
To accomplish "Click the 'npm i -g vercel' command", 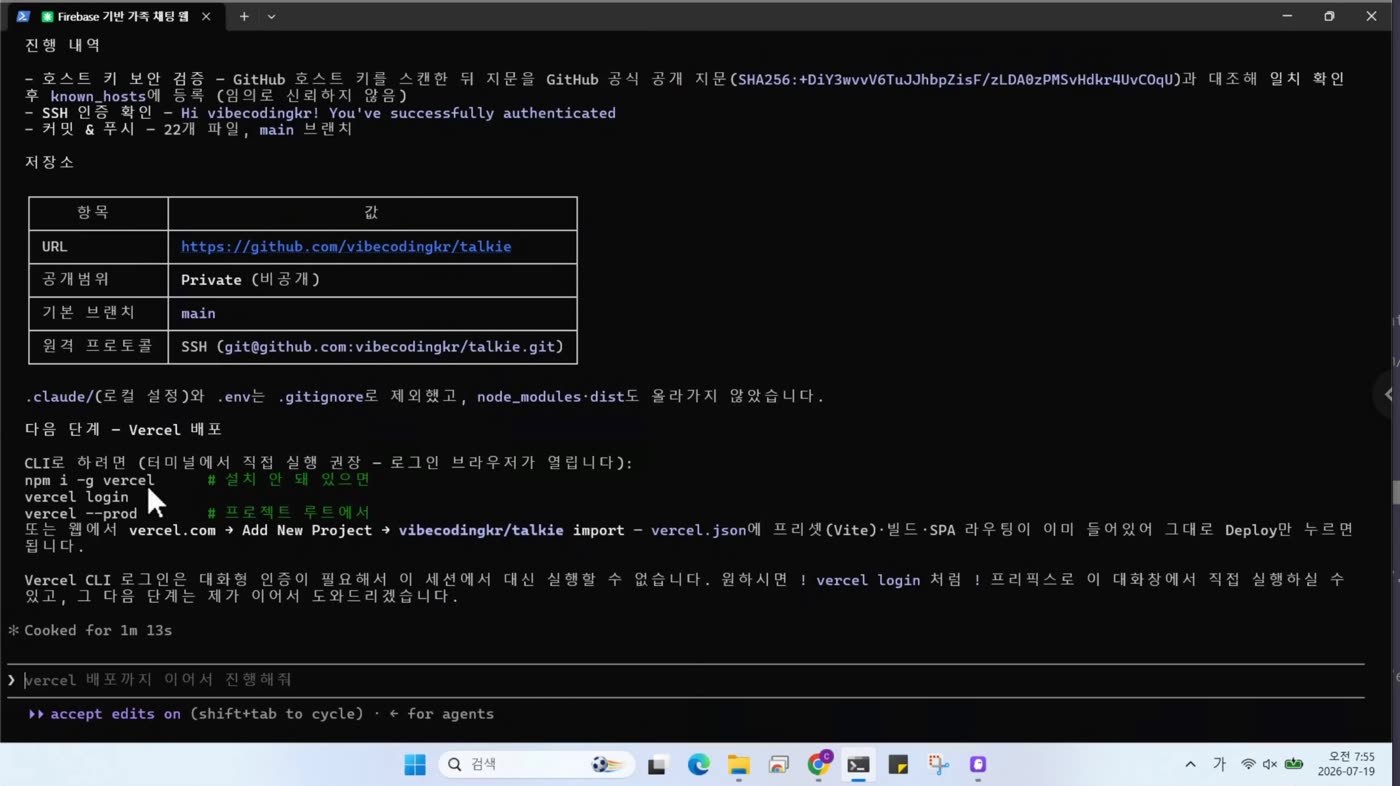I will pos(89,481).
